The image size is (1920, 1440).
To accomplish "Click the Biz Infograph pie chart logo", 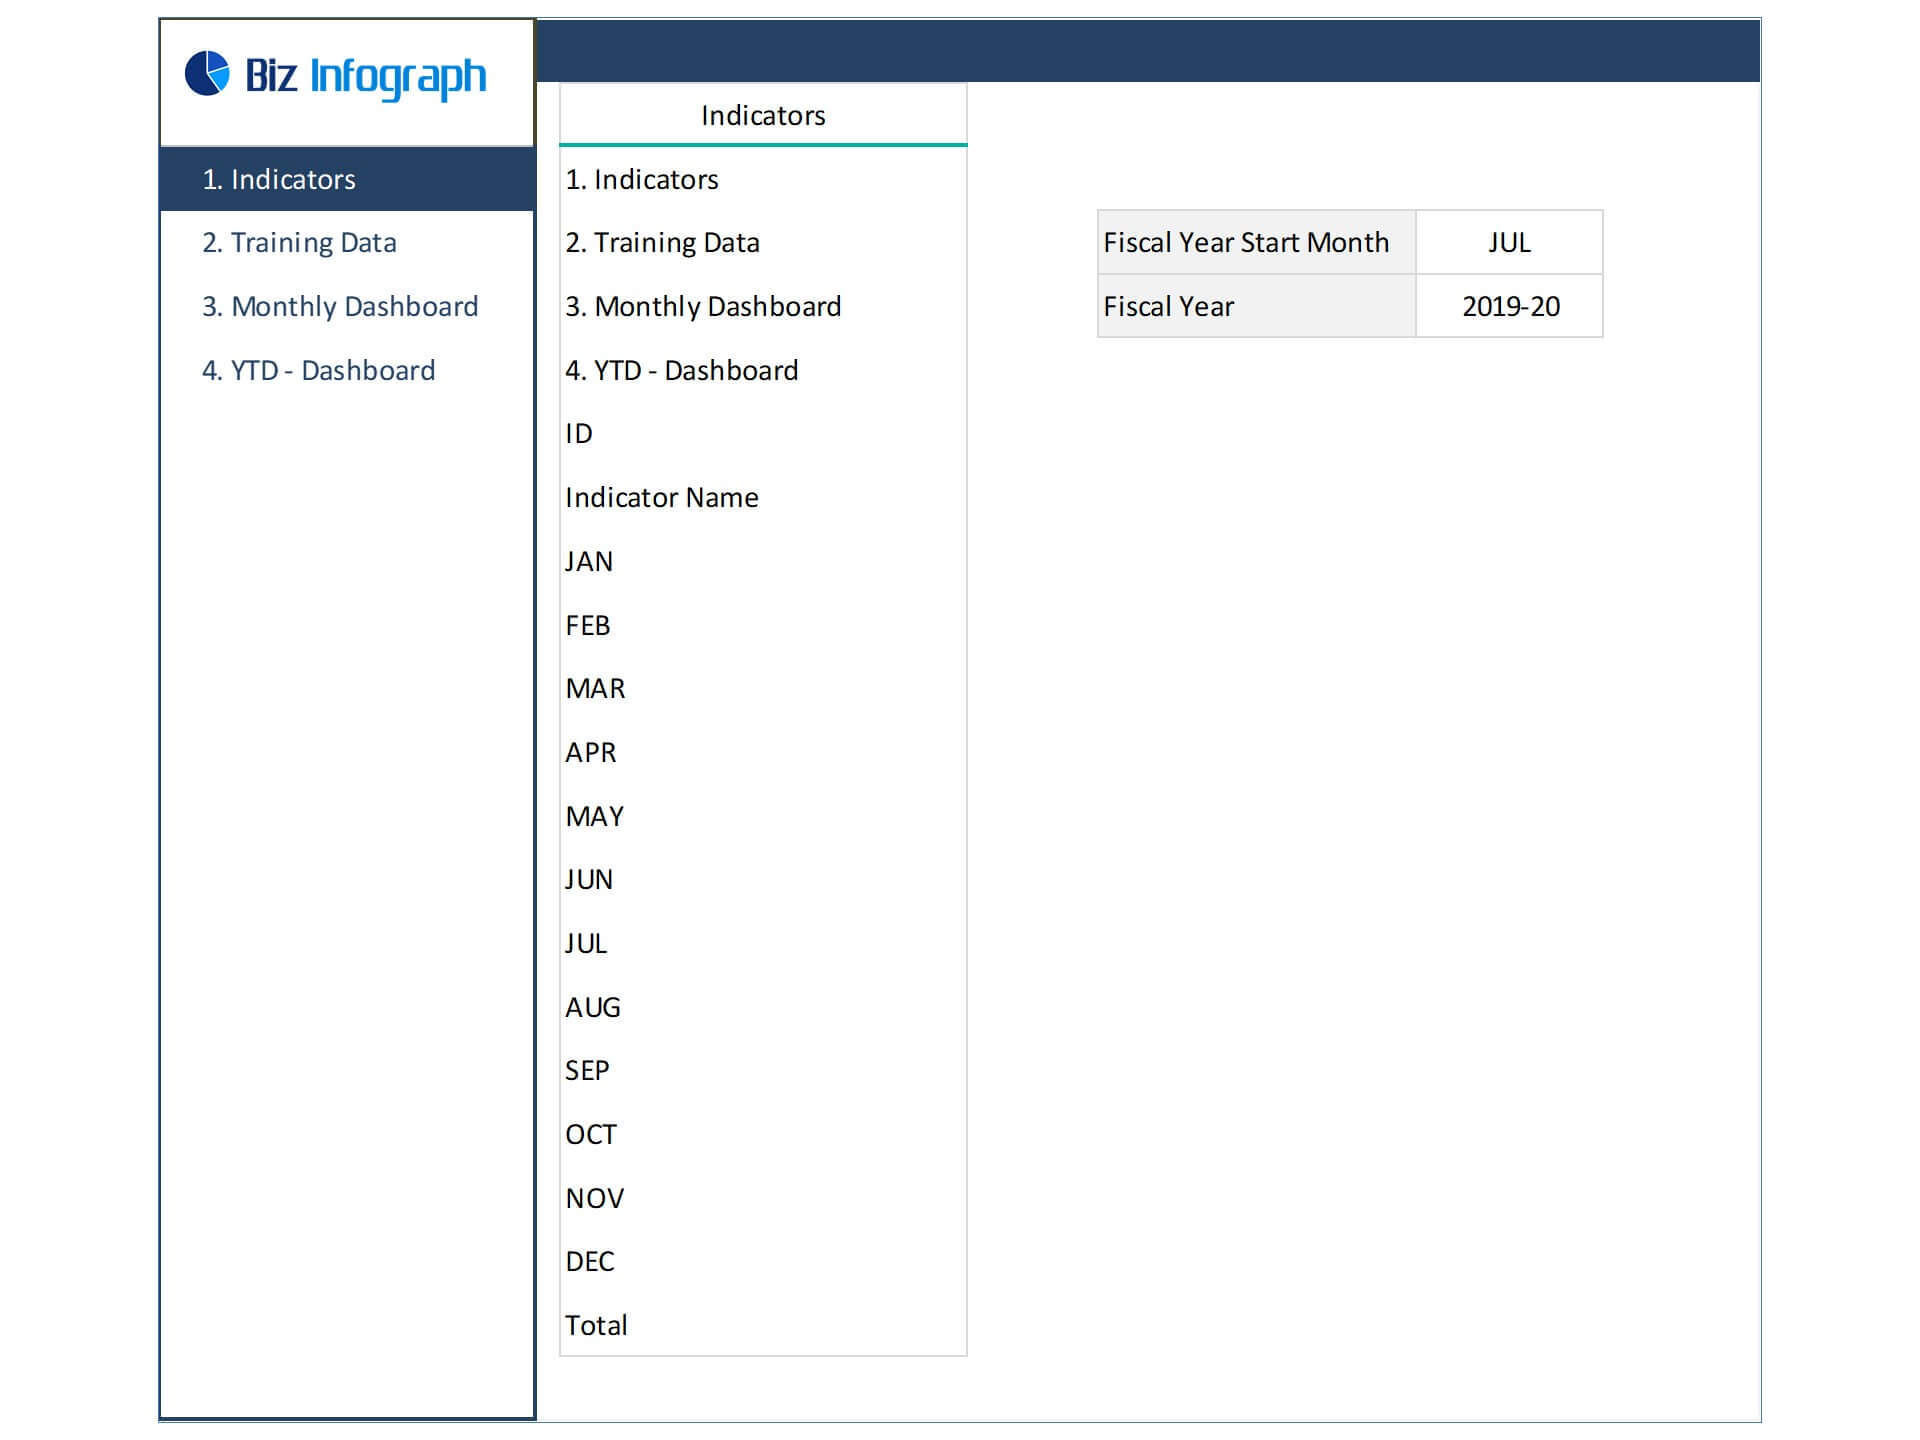I will coord(207,74).
